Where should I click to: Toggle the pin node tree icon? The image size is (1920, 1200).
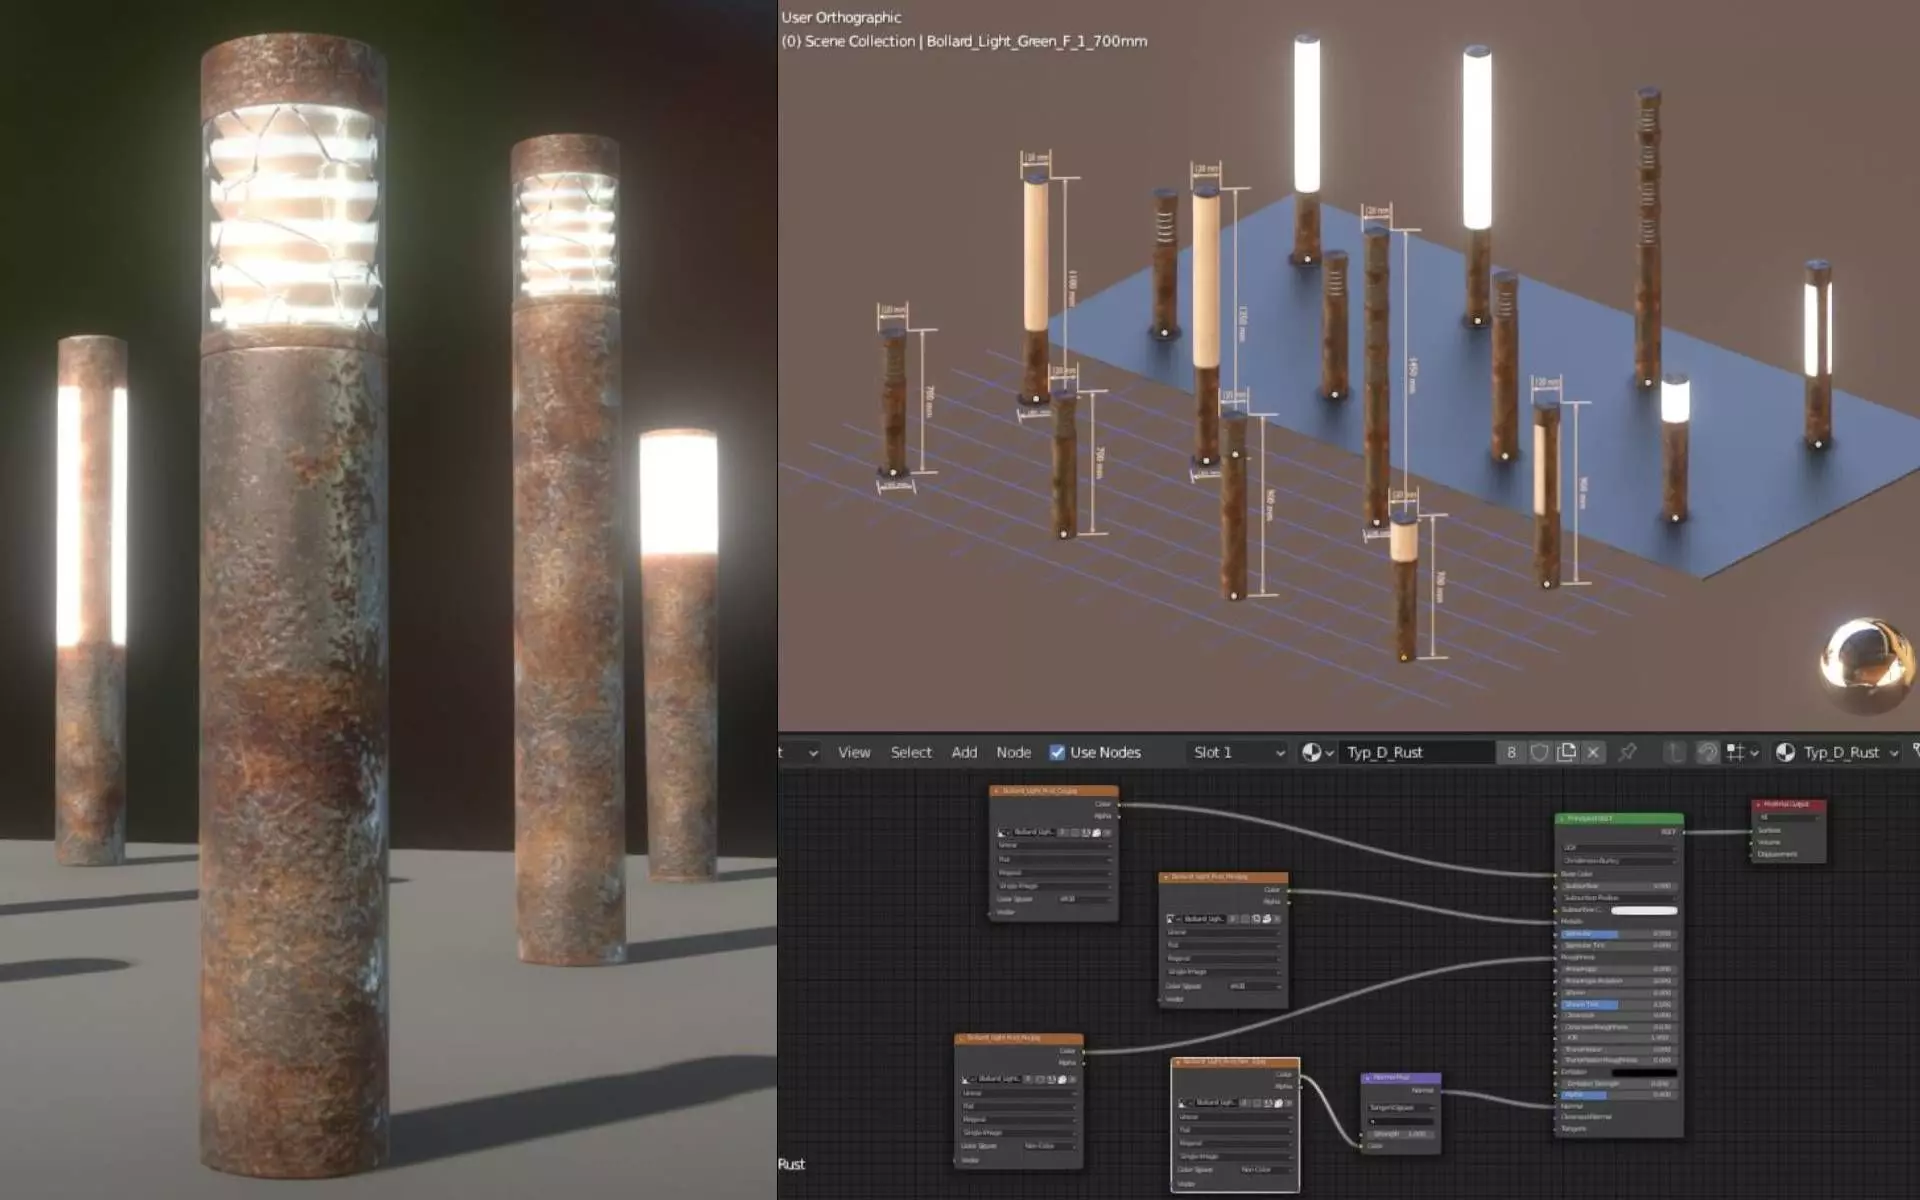point(1627,752)
